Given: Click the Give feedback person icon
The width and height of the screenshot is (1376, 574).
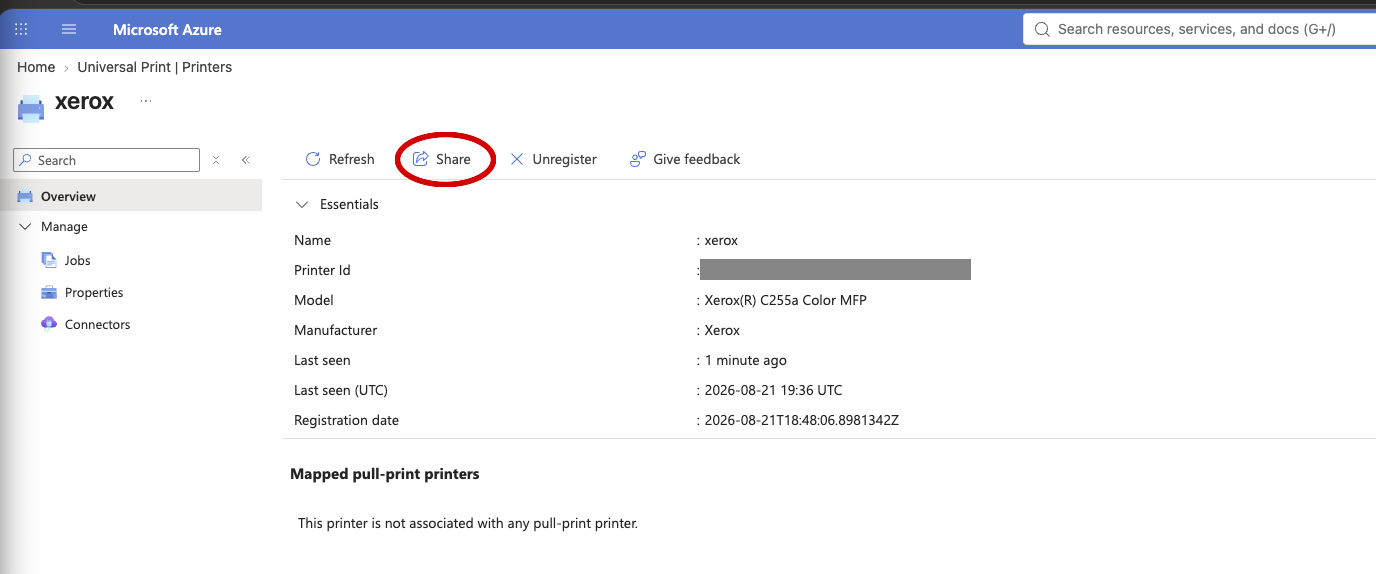Looking at the screenshot, I should click(x=637, y=159).
